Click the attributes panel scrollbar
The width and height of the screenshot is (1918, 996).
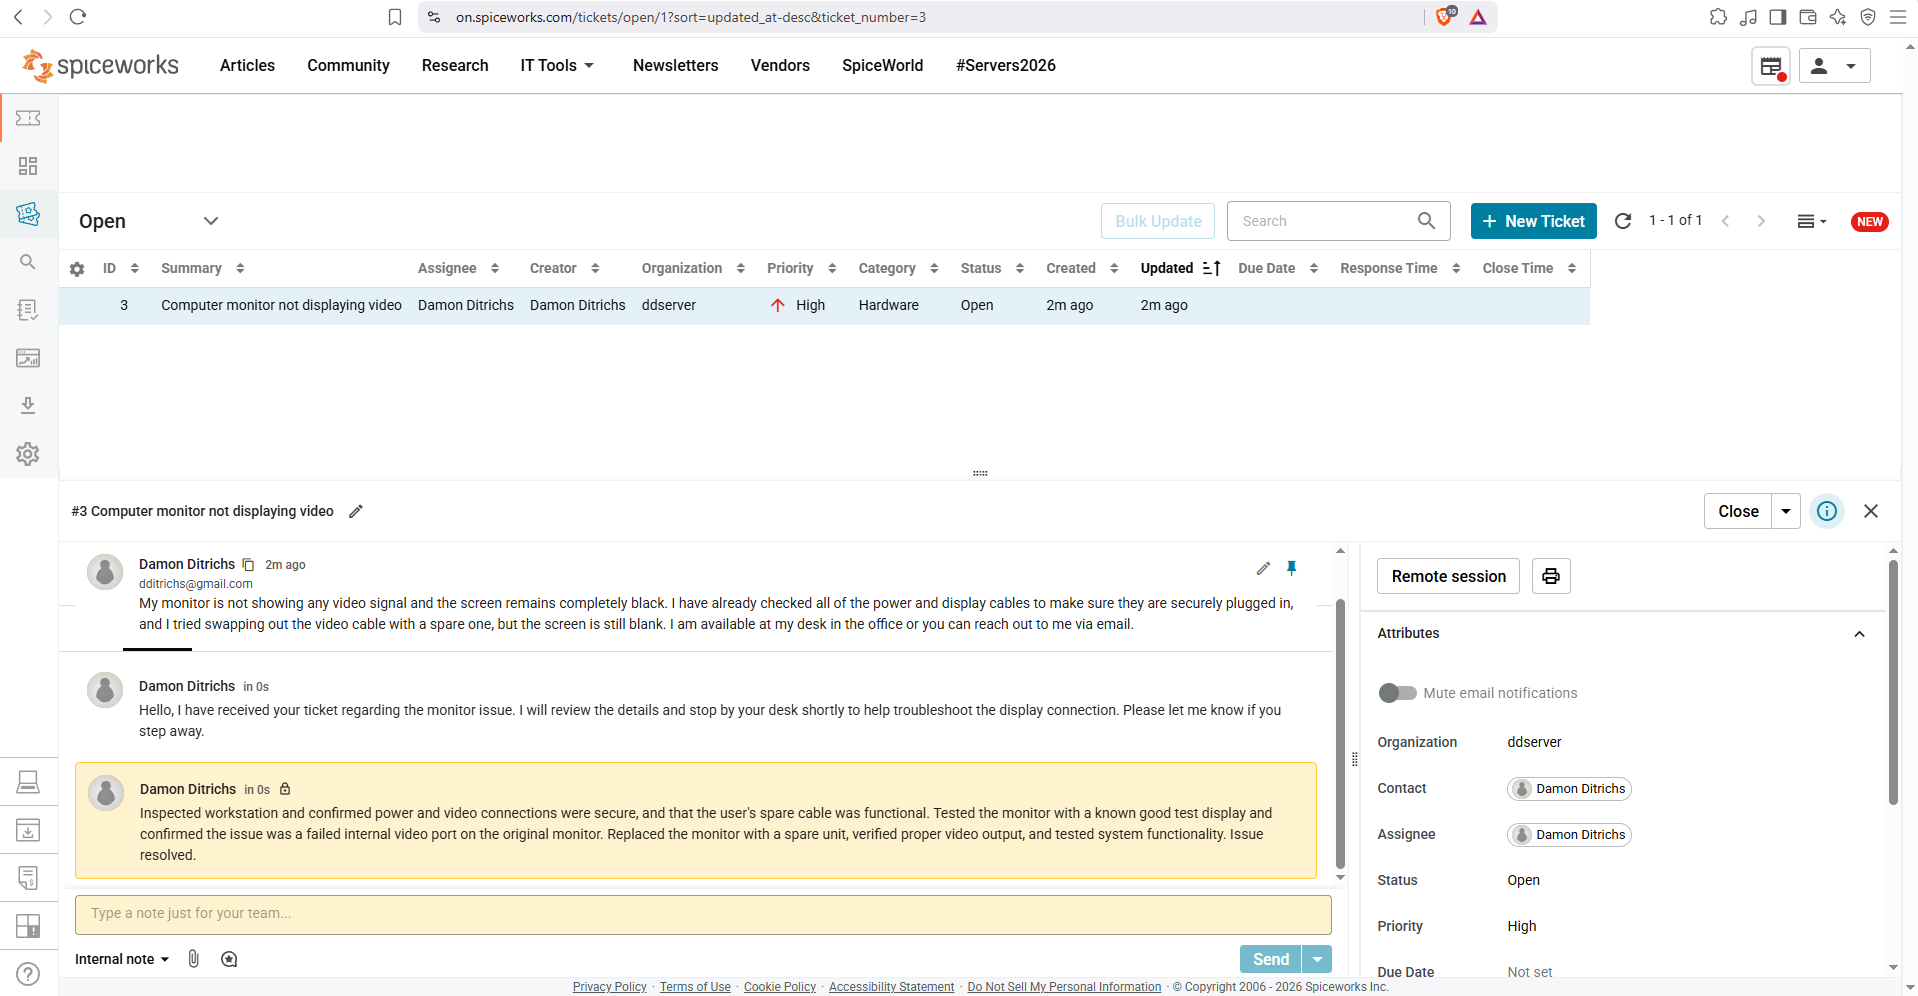[1893, 682]
